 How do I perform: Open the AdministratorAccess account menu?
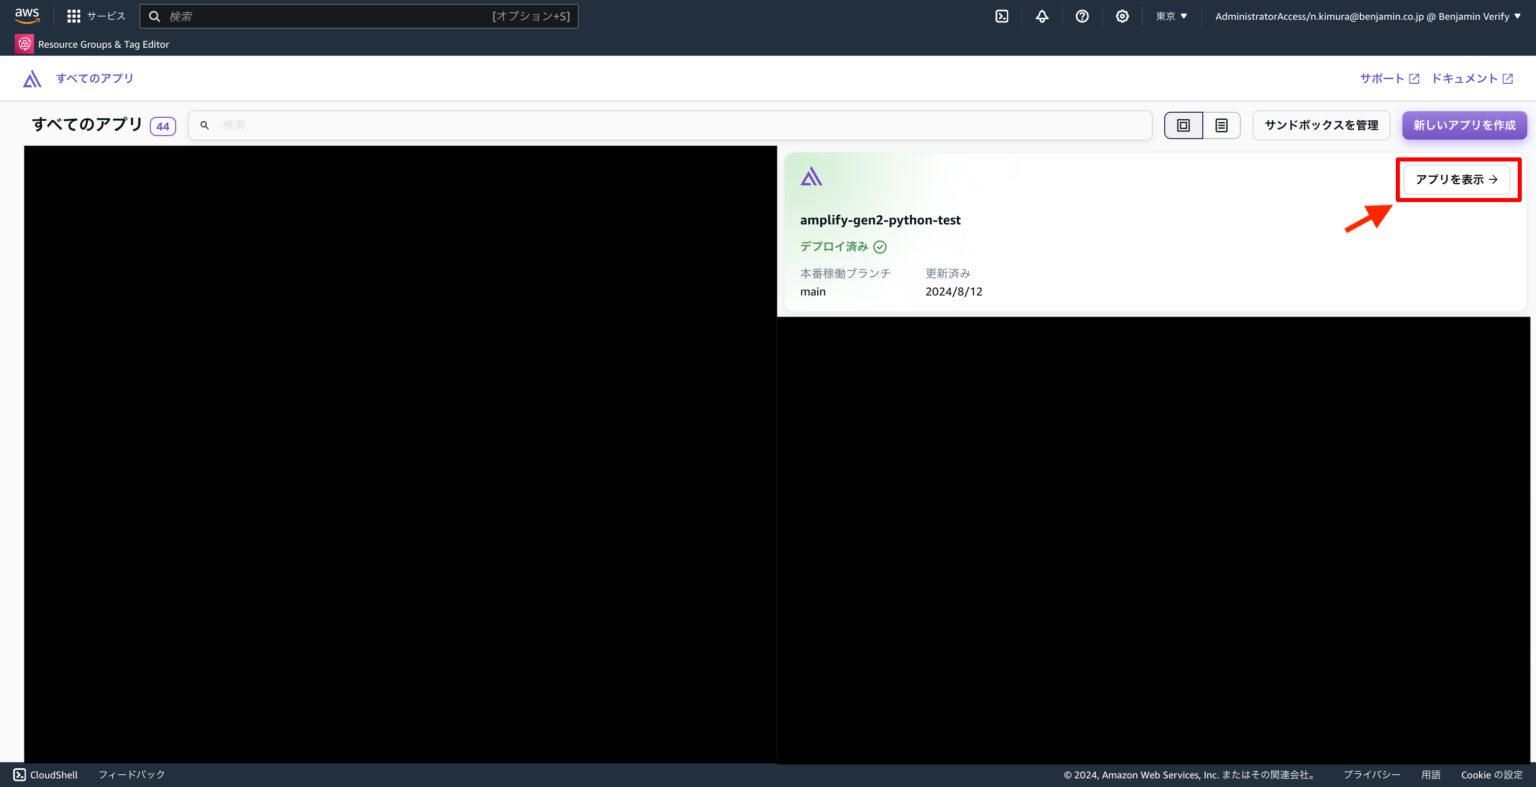pos(1366,15)
